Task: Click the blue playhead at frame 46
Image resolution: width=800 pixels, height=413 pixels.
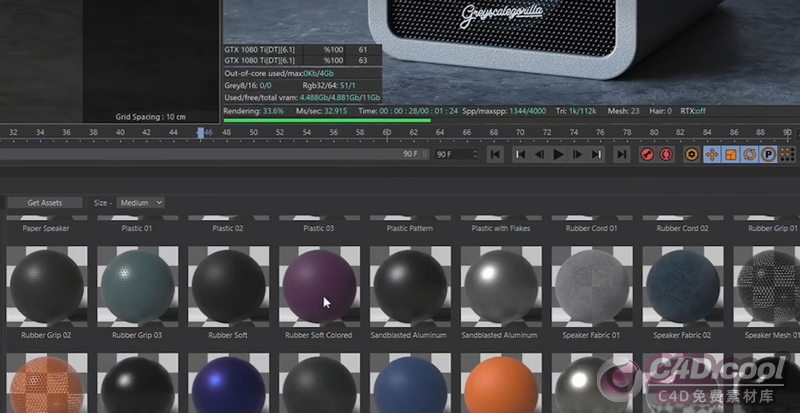Action: click(201, 133)
